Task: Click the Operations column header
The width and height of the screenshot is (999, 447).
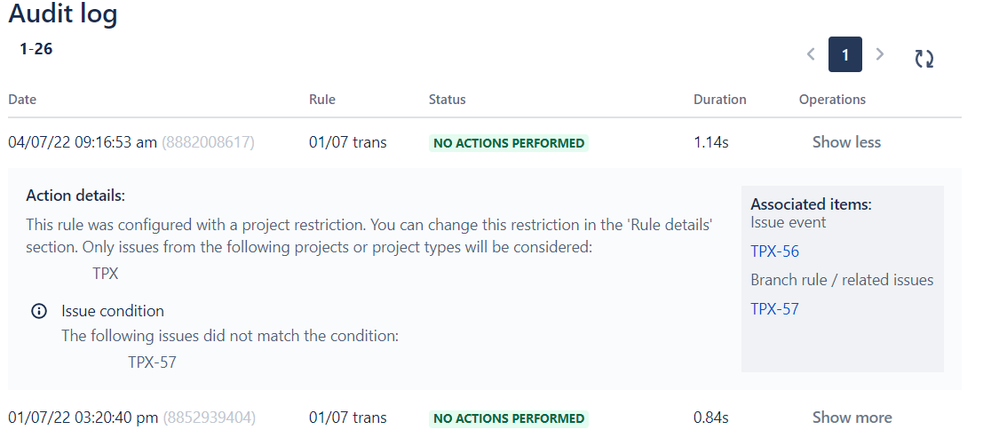Action: [832, 99]
